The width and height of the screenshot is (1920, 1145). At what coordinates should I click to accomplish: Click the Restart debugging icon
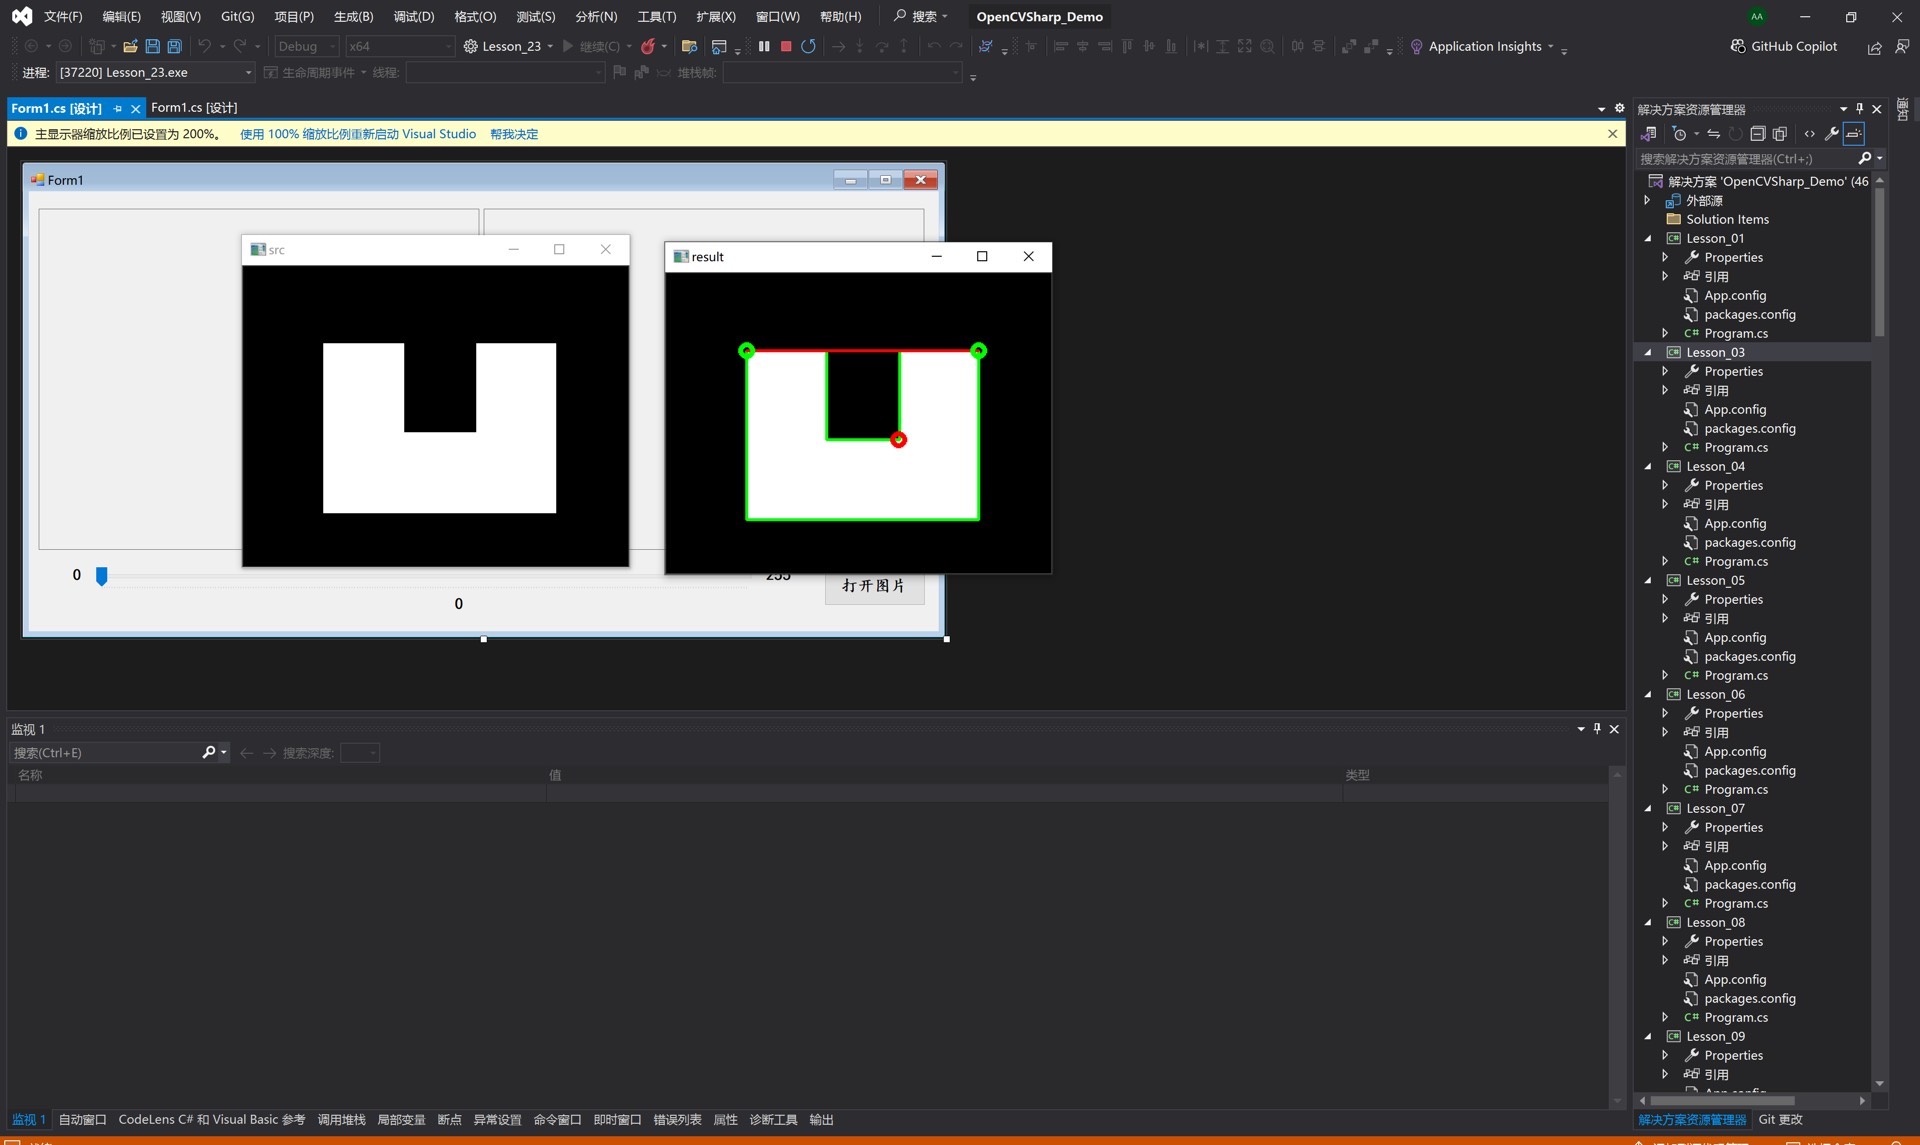click(x=808, y=46)
